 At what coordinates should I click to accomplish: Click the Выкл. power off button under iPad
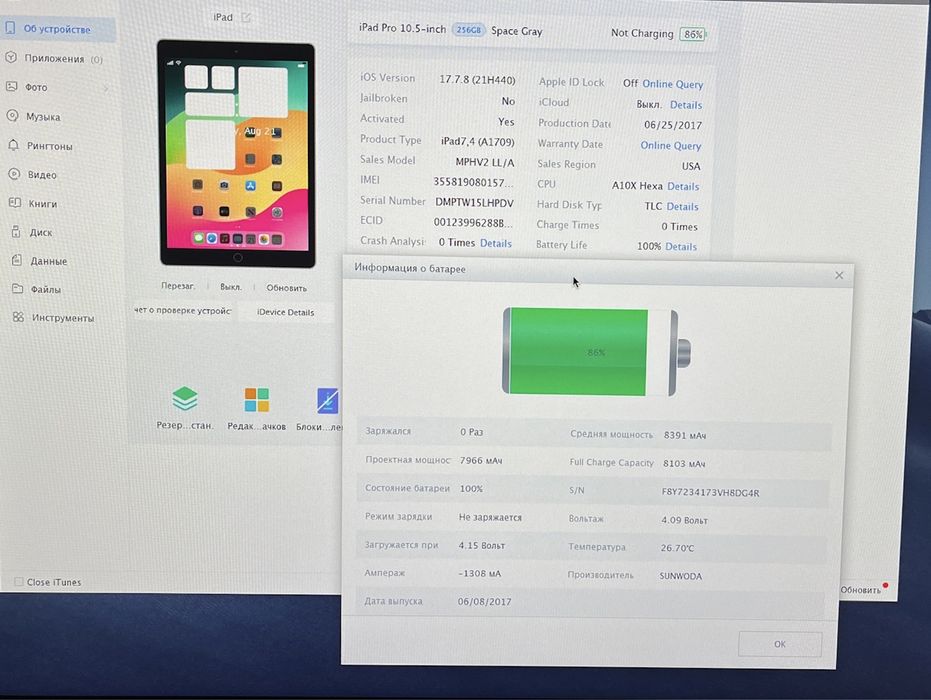(230, 287)
